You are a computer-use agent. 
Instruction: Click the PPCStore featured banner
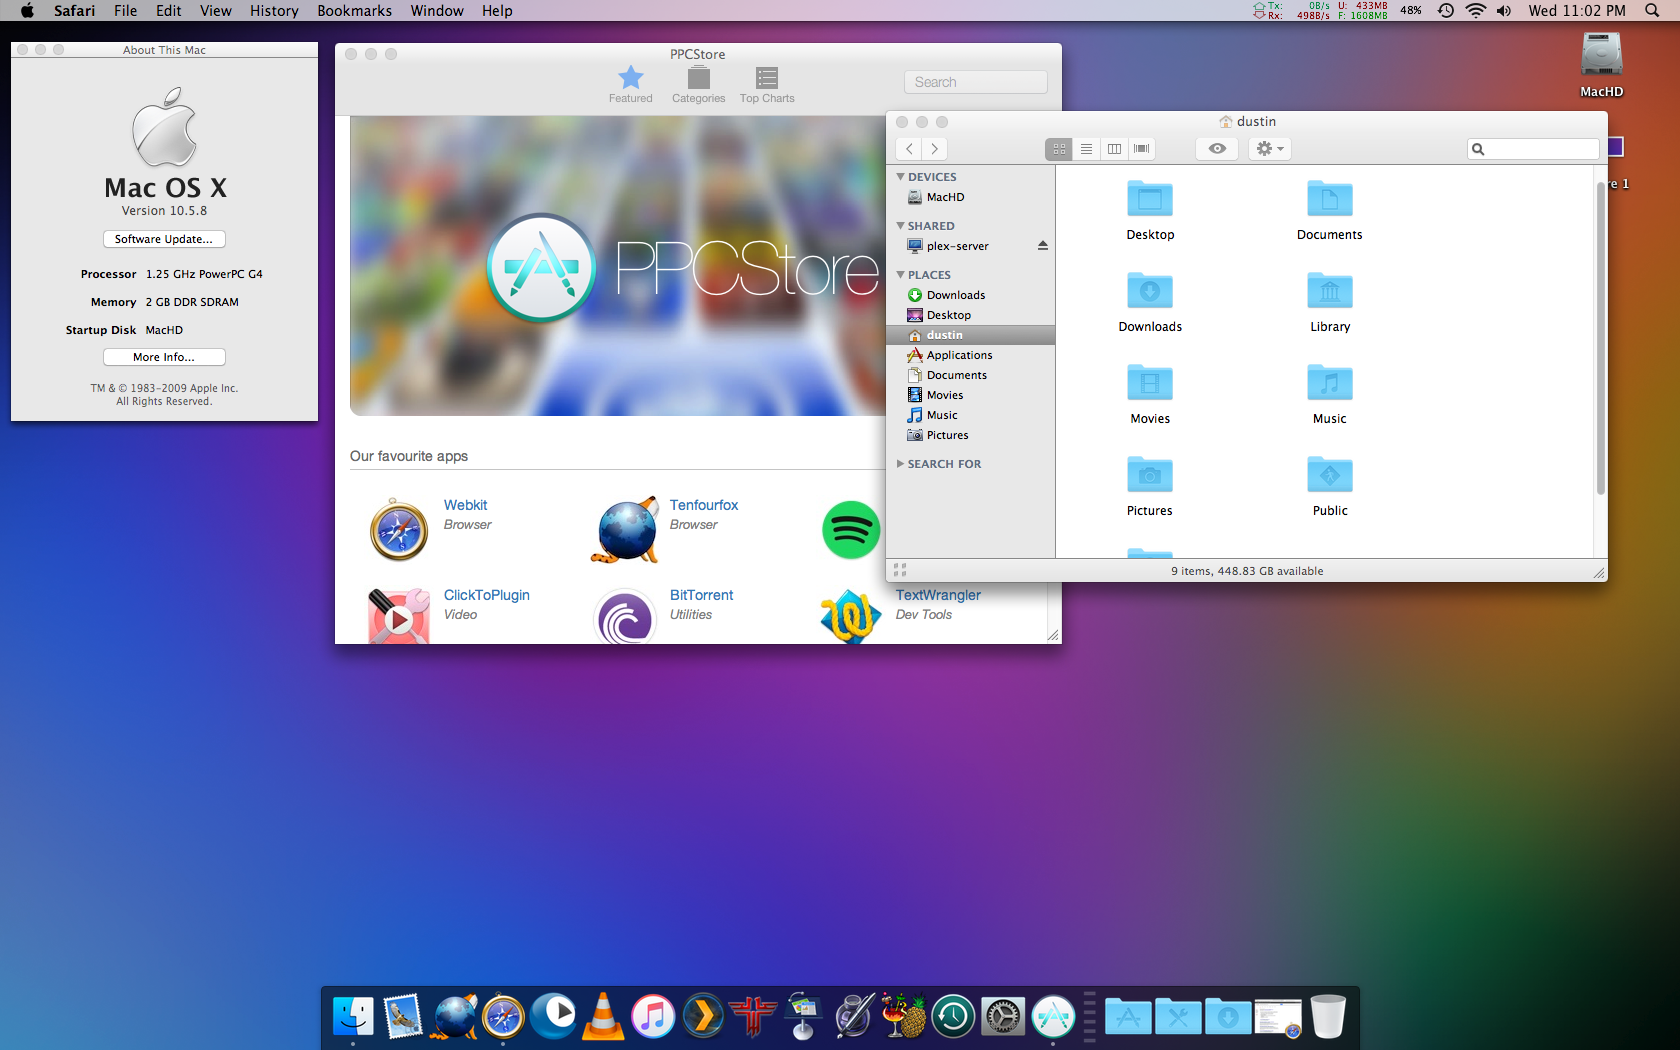[x=617, y=266]
